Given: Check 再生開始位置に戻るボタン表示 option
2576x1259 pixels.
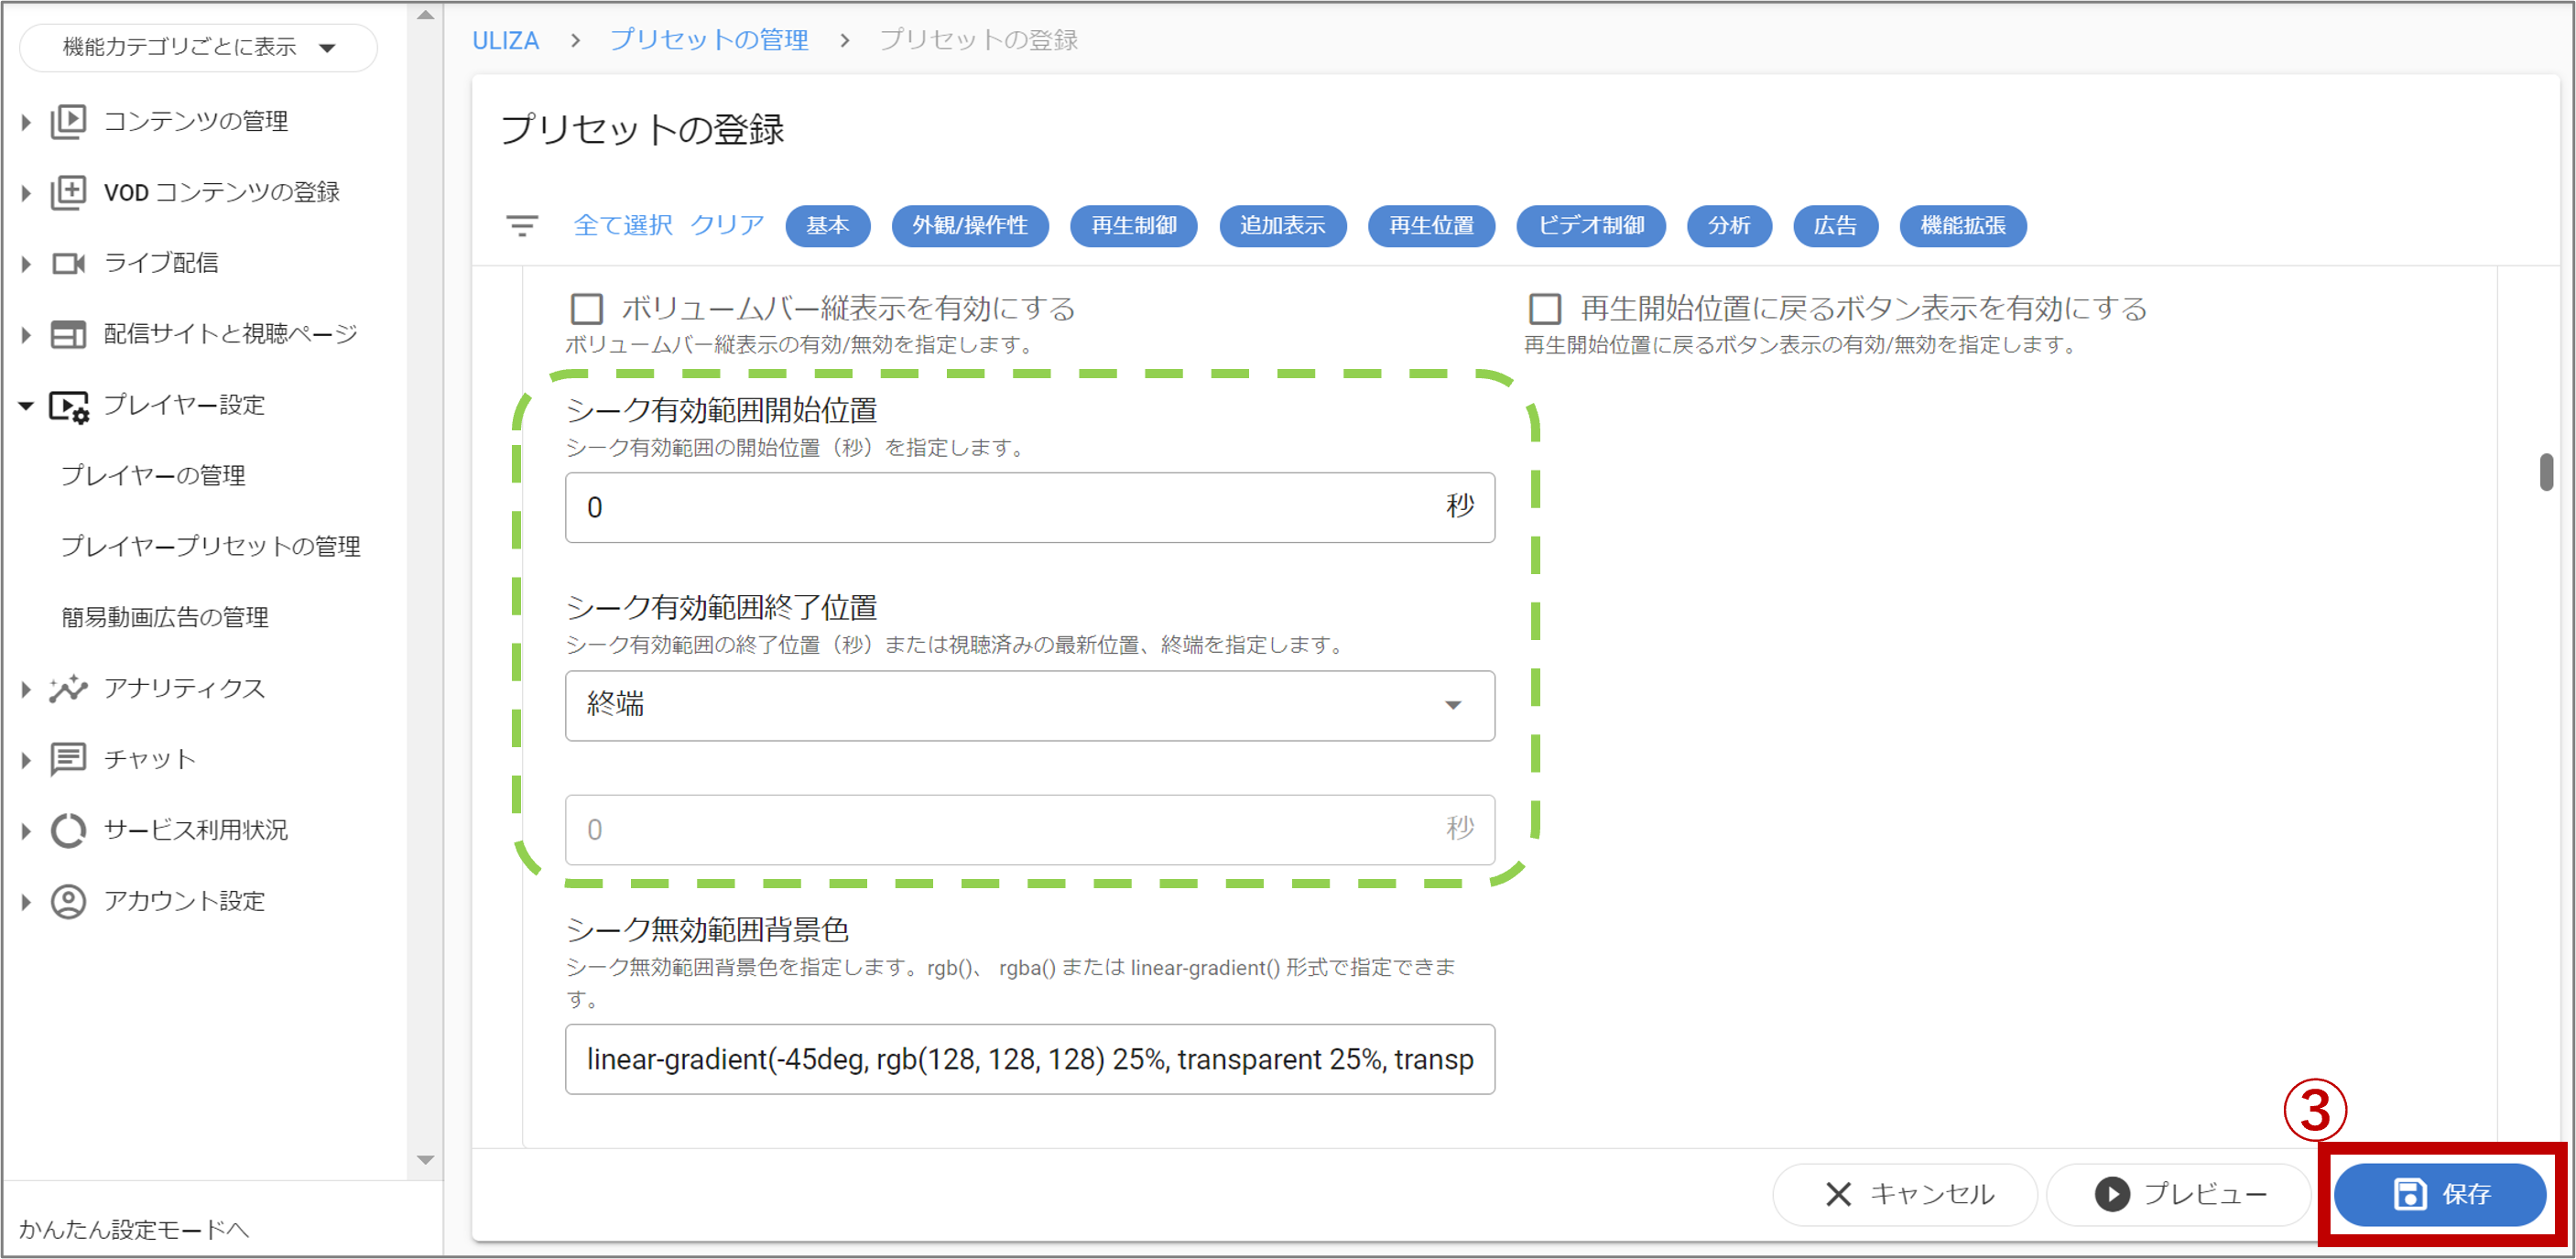Looking at the screenshot, I should (x=1545, y=309).
